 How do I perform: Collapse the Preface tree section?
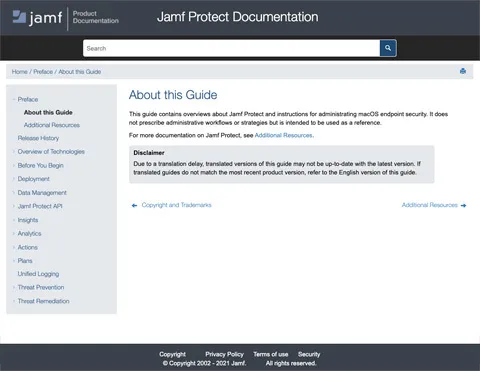(x=14, y=99)
